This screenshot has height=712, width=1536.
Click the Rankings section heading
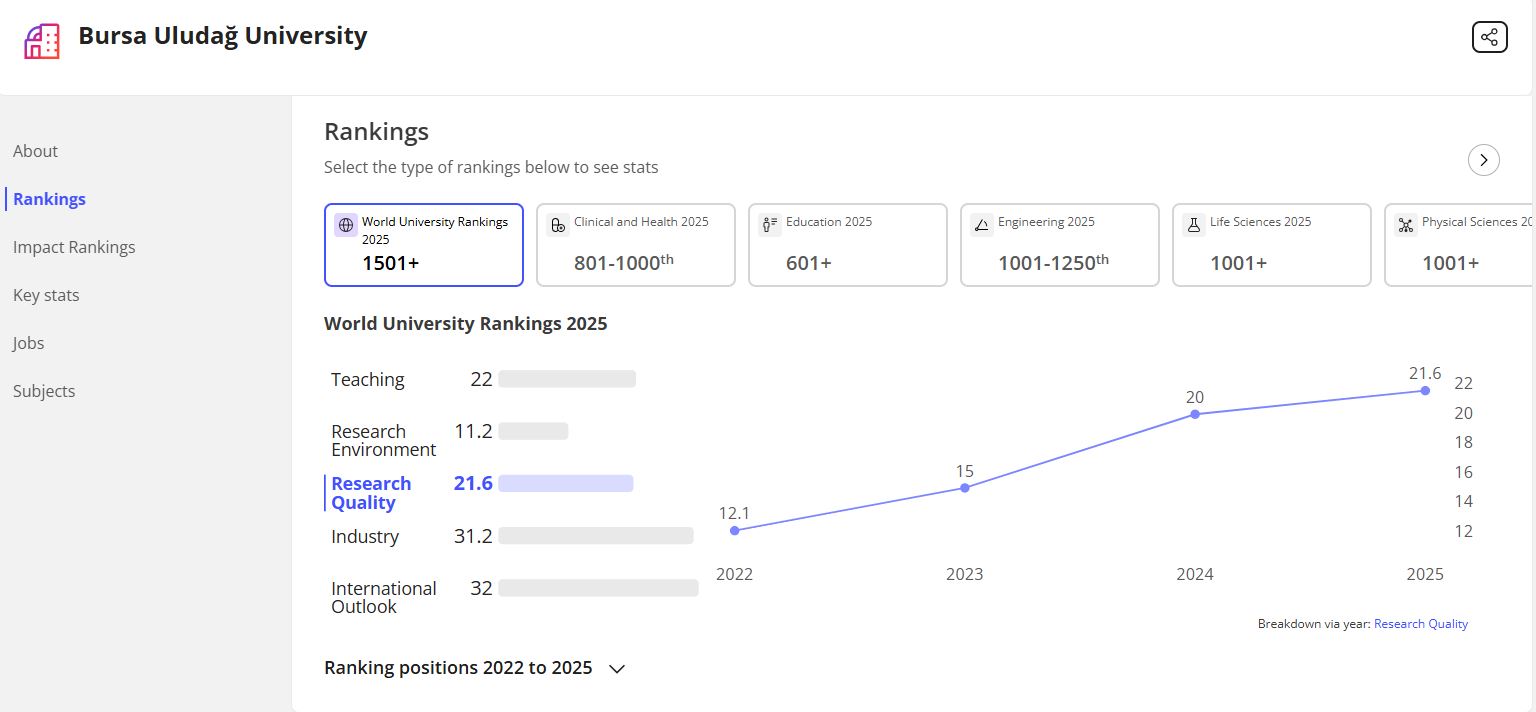click(376, 132)
